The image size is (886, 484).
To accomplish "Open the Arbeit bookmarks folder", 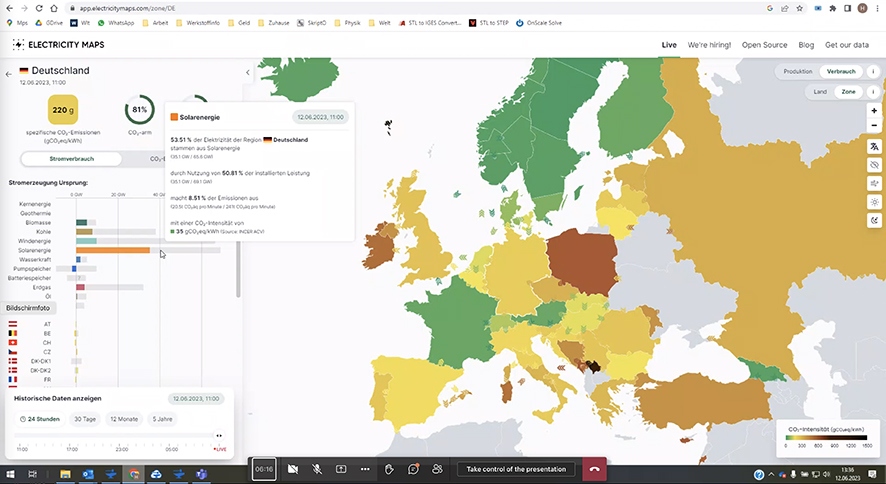I will pos(155,23).
